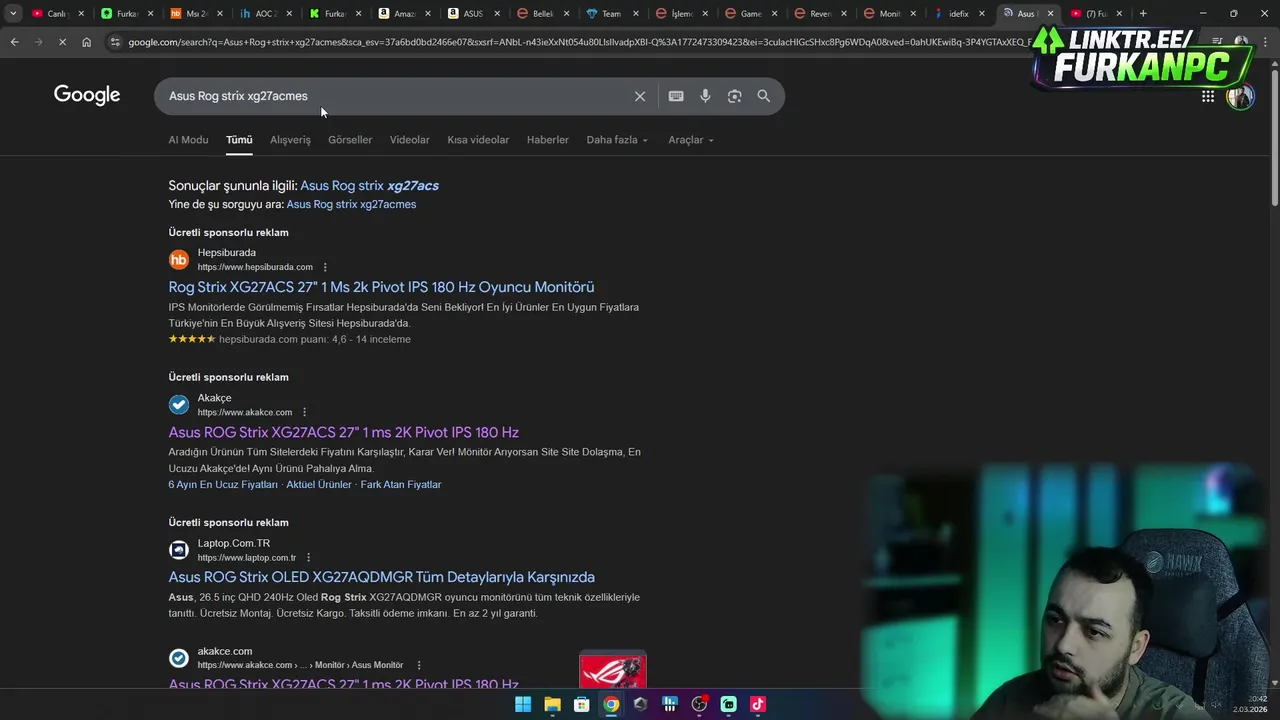
Task: Open the ad title 'Asus ROG Strix XG27ACS 27" 1 ms 2K Pivot IPS 180 Hz'
Action: tap(343, 432)
